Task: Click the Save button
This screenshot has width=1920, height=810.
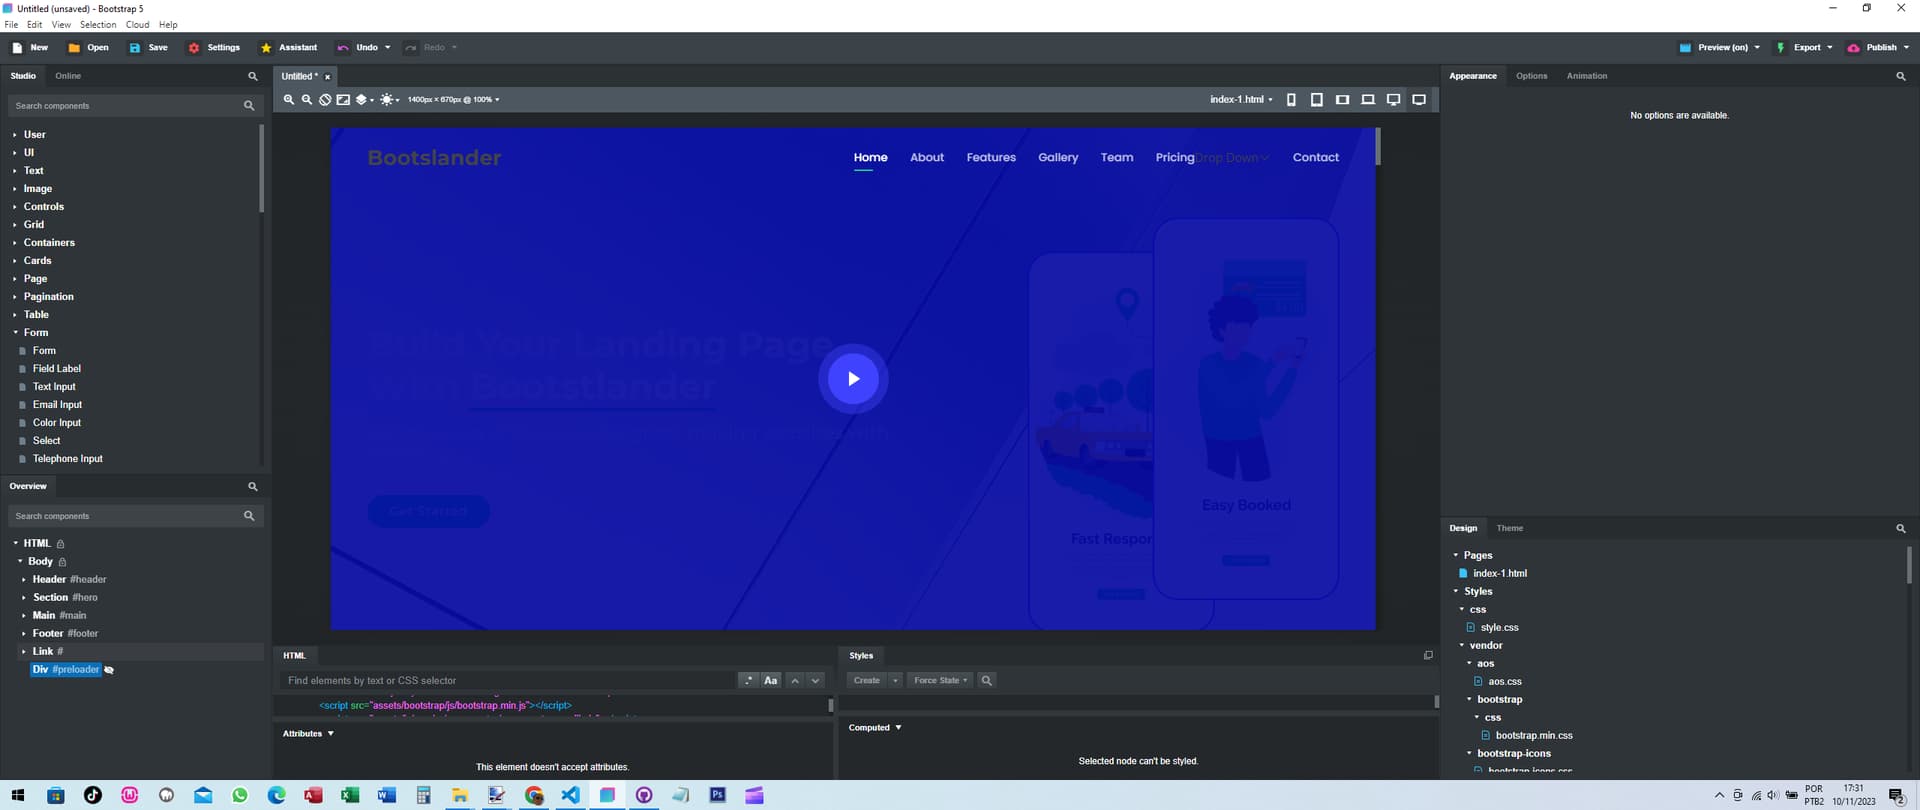Action: click(x=148, y=47)
